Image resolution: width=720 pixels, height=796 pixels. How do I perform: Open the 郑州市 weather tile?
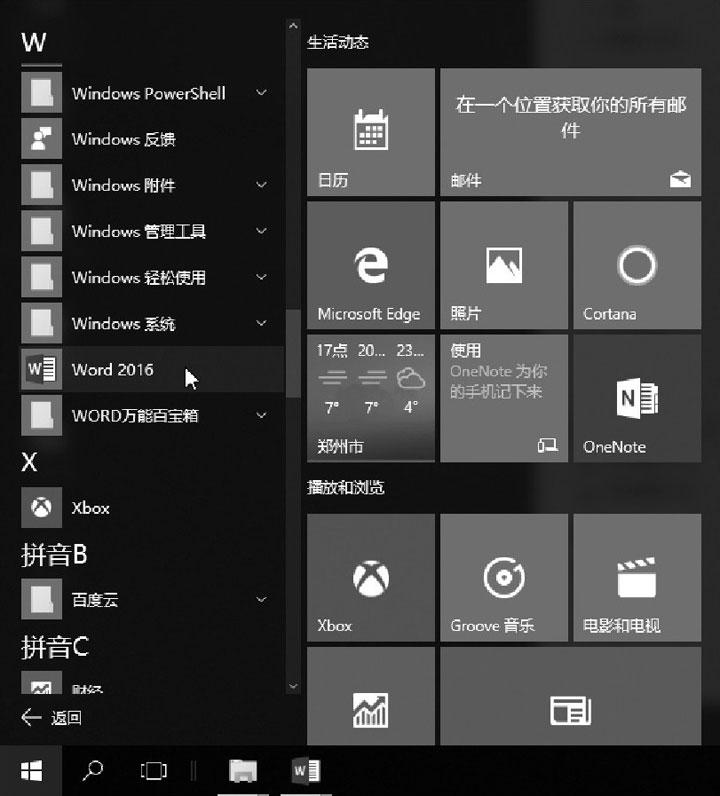coord(370,398)
